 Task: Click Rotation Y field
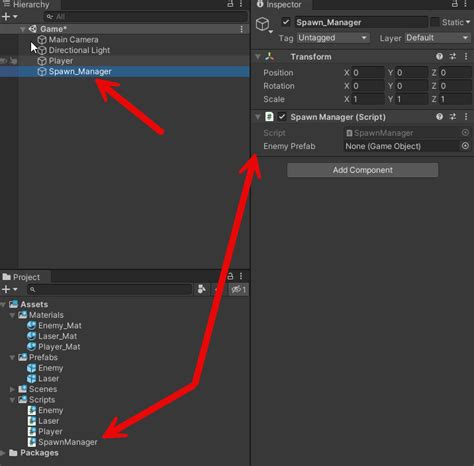pos(412,86)
